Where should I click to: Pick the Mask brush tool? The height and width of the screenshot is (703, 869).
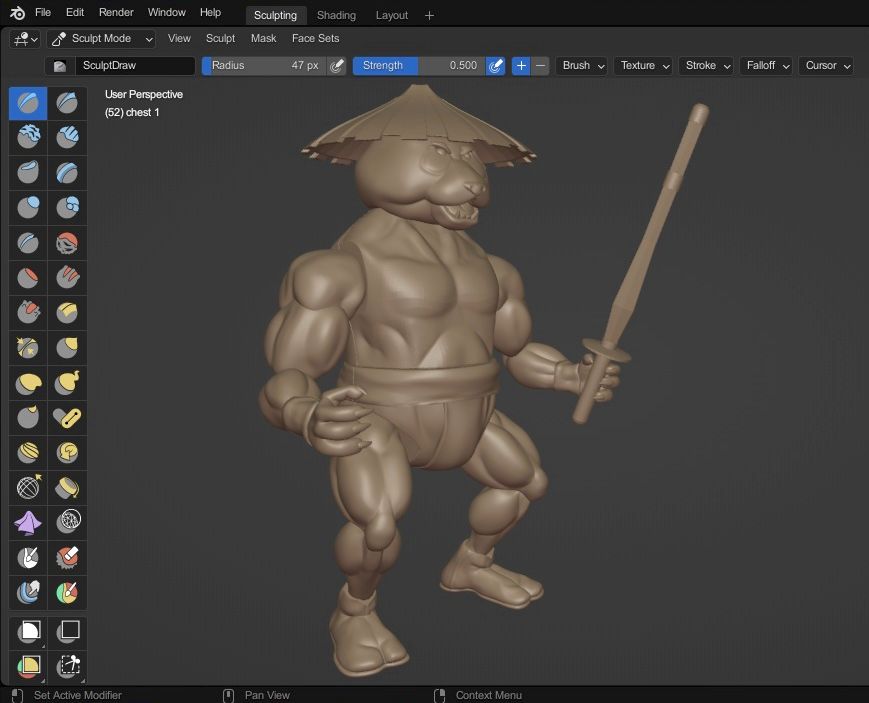point(28,557)
